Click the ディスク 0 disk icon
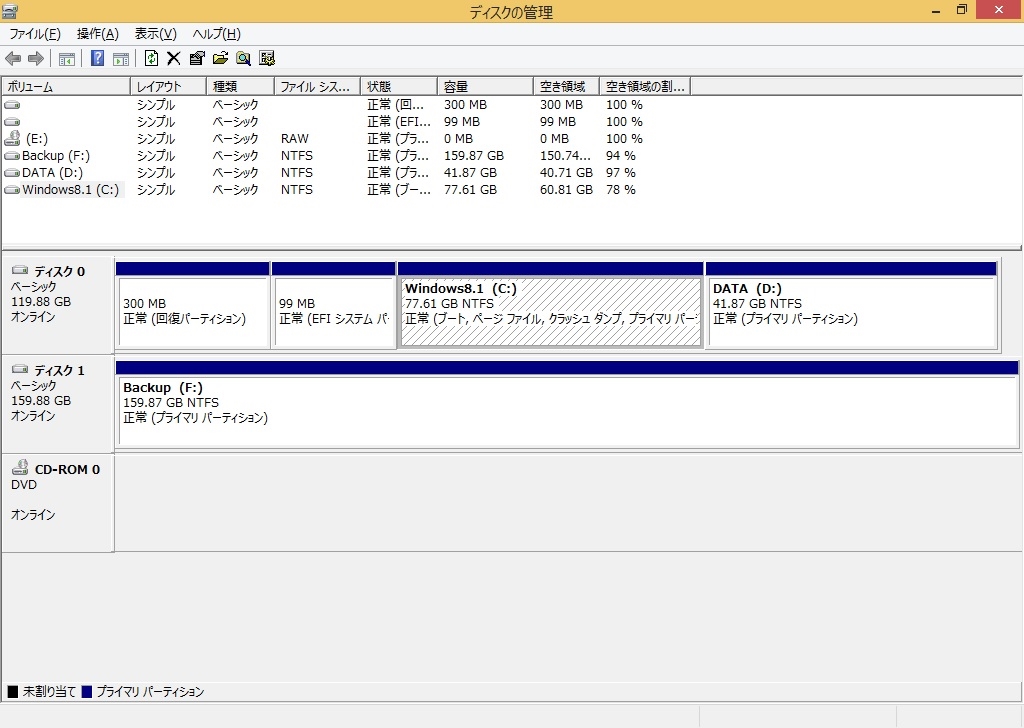Image resolution: width=1024 pixels, height=728 pixels. click(20, 270)
